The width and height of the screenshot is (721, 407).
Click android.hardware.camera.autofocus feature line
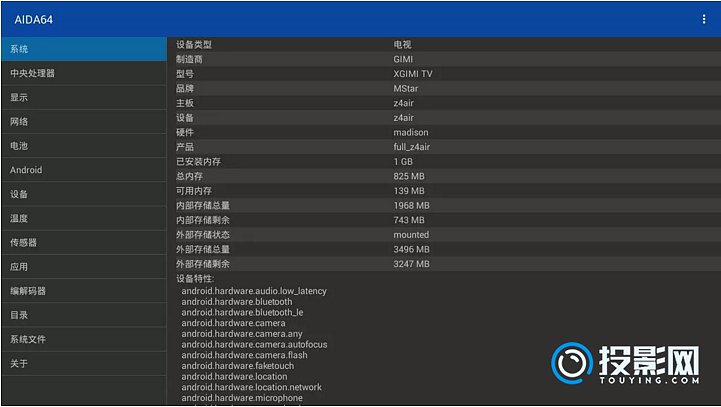click(x=254, y=344)
